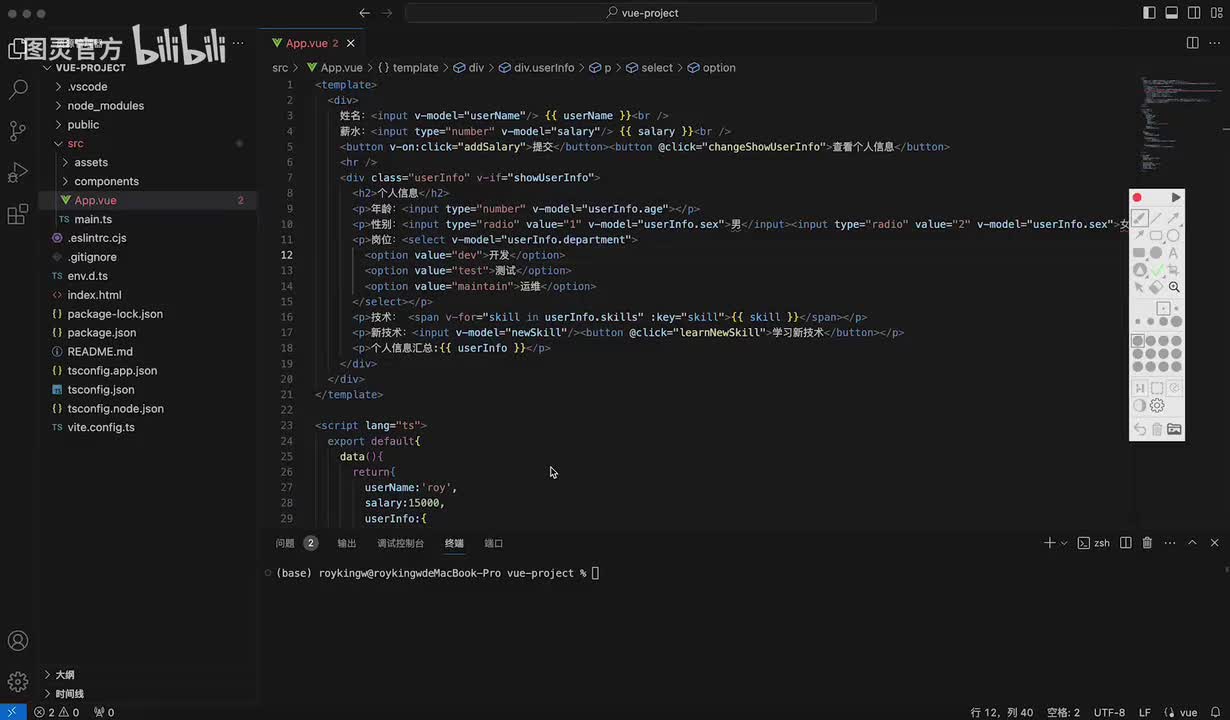
Task: Open the Source Control view
Action: pos(18,131)
